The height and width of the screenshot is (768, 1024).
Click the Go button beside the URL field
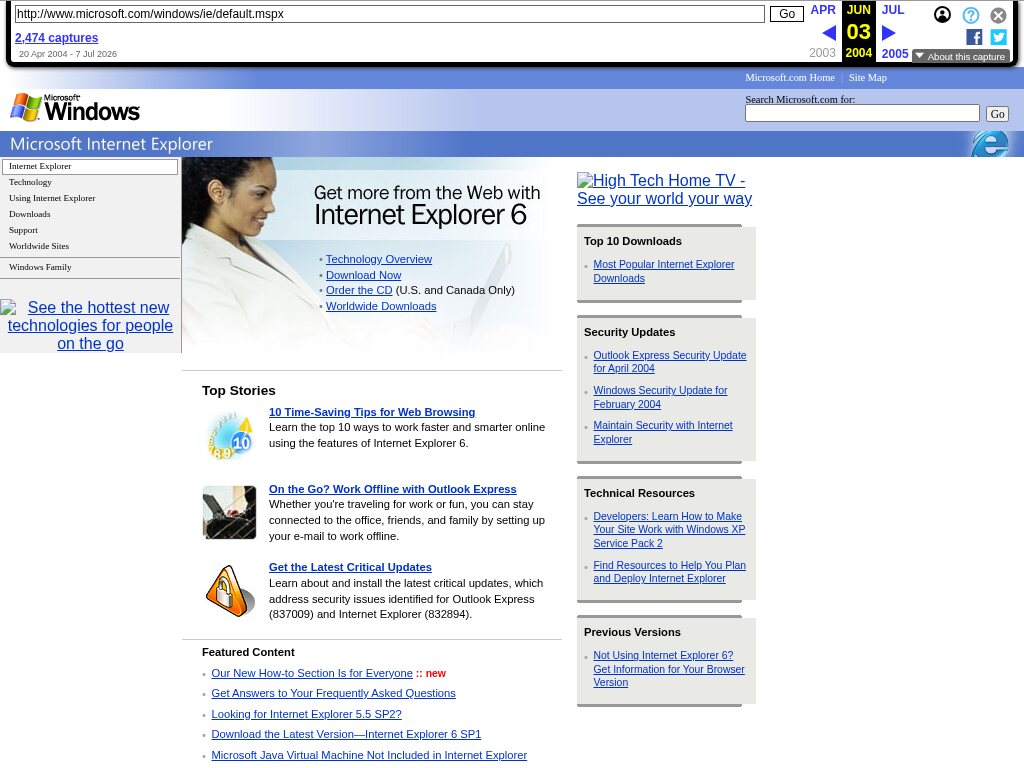786,14
